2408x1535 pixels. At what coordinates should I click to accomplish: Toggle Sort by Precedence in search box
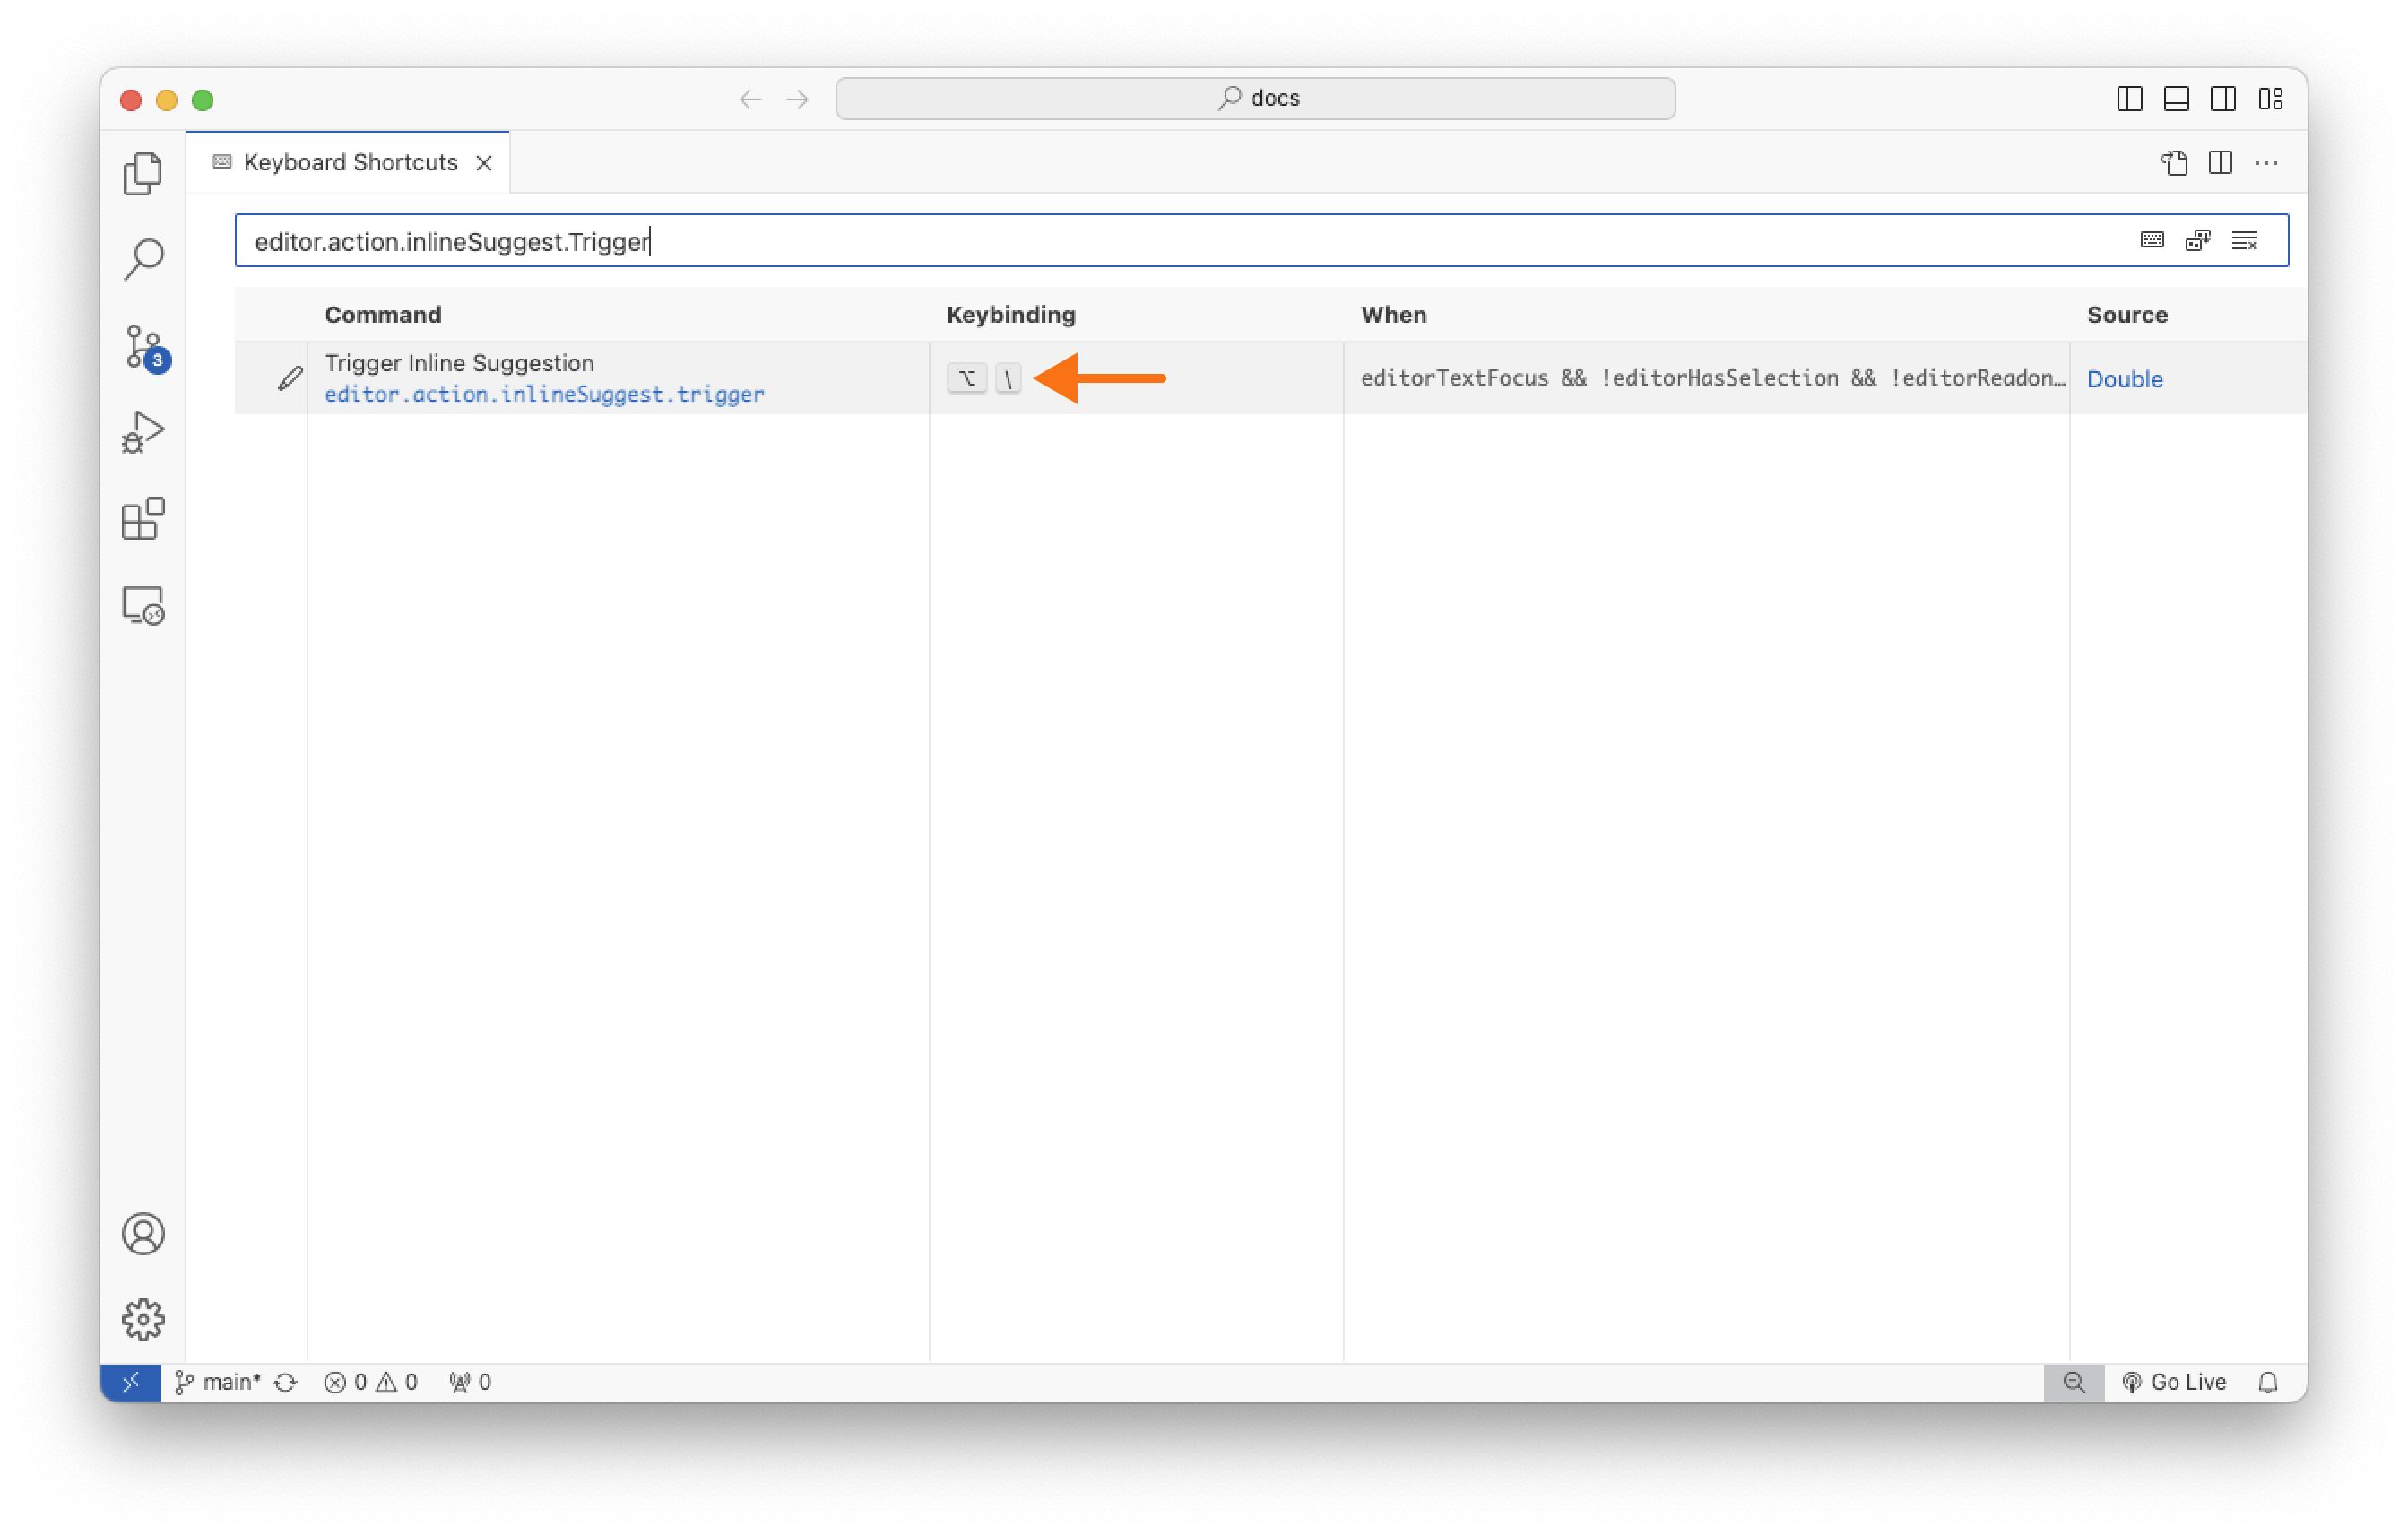tap(2198, 240)
